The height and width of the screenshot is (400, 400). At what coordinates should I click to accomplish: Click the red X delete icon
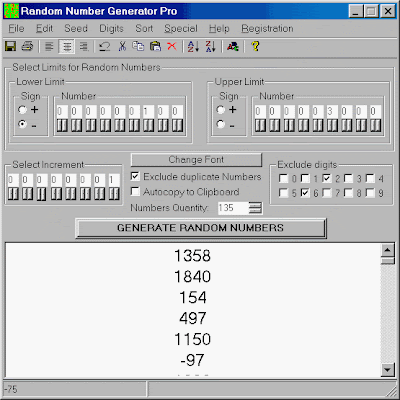tap(172, 46)
